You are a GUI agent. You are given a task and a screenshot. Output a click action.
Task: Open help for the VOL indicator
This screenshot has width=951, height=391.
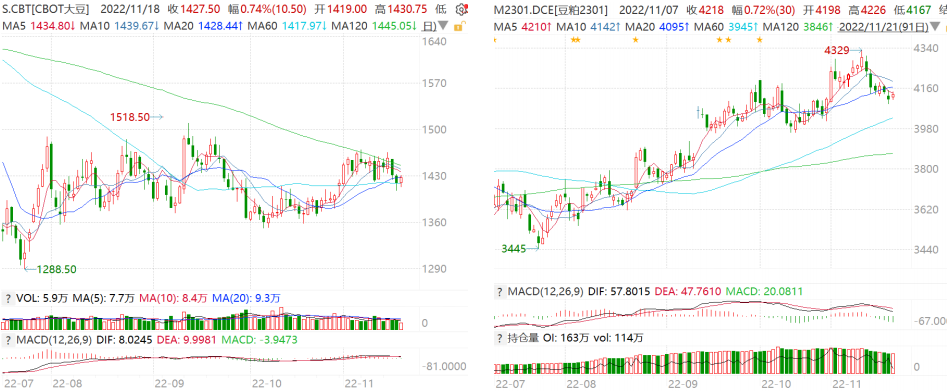(8, 298)
